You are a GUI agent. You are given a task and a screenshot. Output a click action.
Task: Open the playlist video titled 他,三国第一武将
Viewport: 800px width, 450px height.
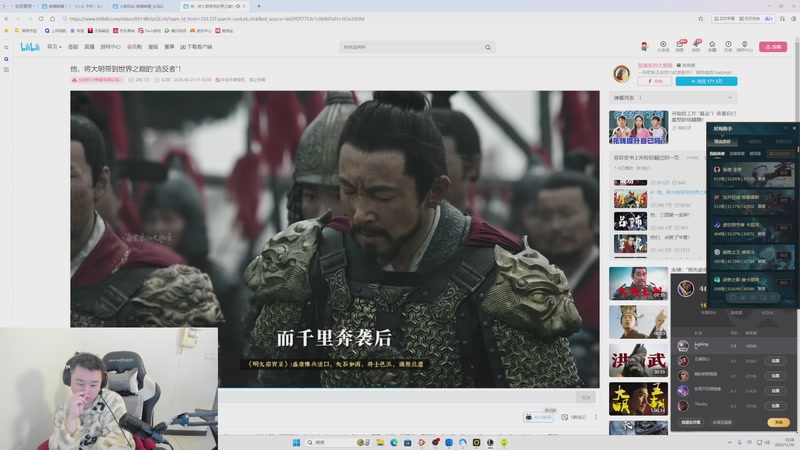(670, 215)
